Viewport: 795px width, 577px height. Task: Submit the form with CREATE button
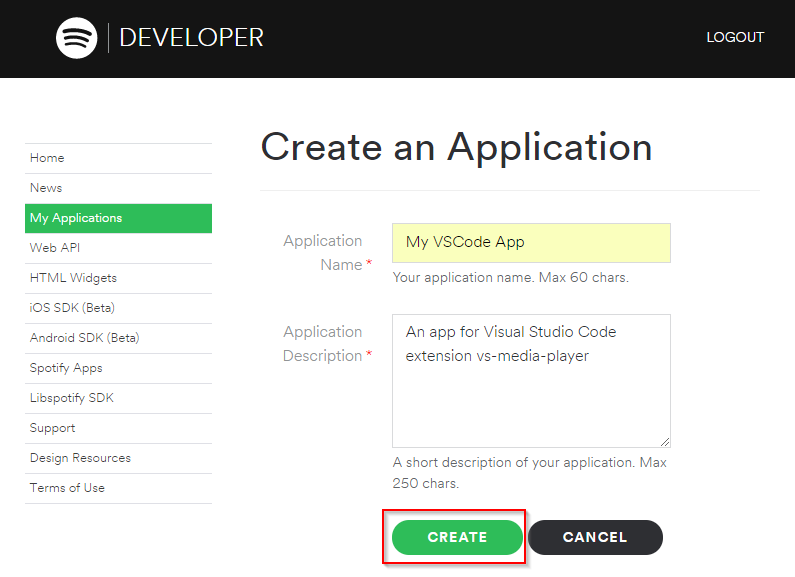(457, 537)
